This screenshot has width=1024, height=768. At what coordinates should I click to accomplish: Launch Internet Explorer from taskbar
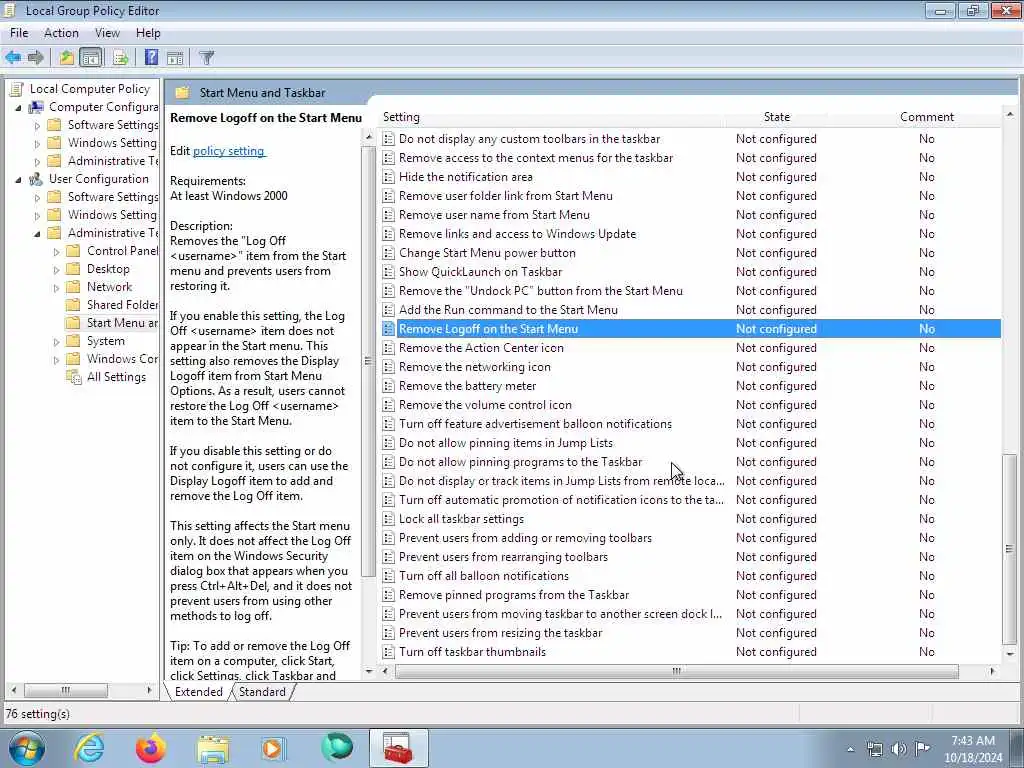coord(89,748)
